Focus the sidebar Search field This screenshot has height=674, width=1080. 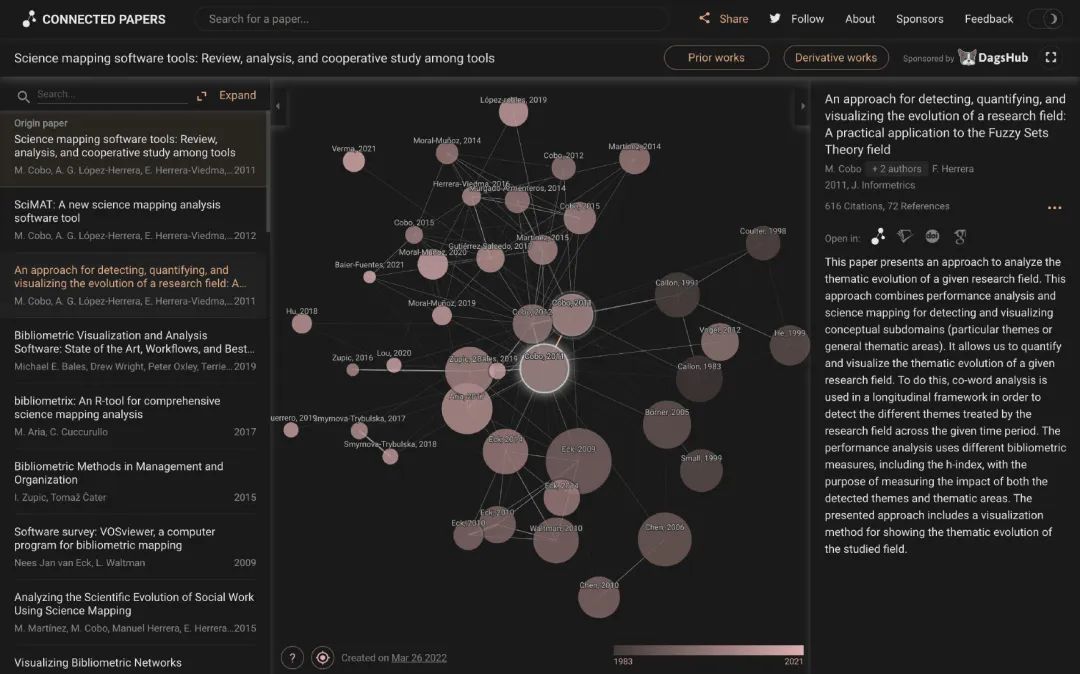(x=110, y=95)
